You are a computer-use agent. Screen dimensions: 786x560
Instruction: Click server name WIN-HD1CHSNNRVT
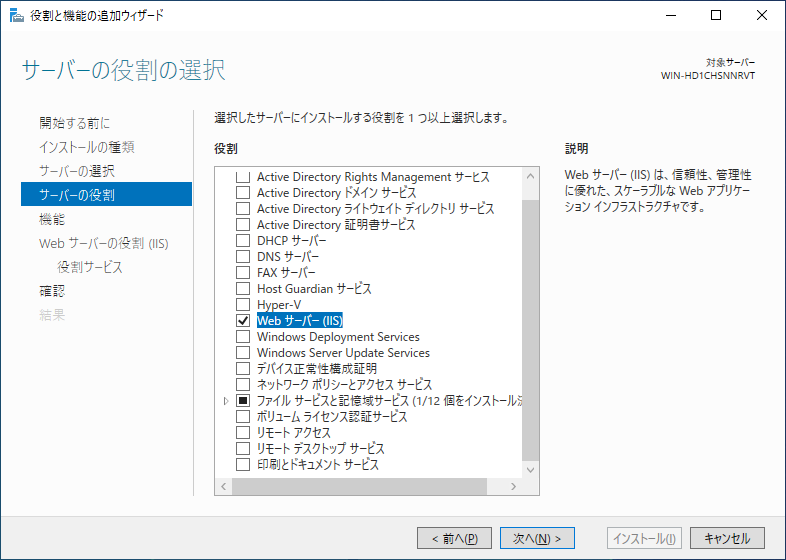click(708, 76)
